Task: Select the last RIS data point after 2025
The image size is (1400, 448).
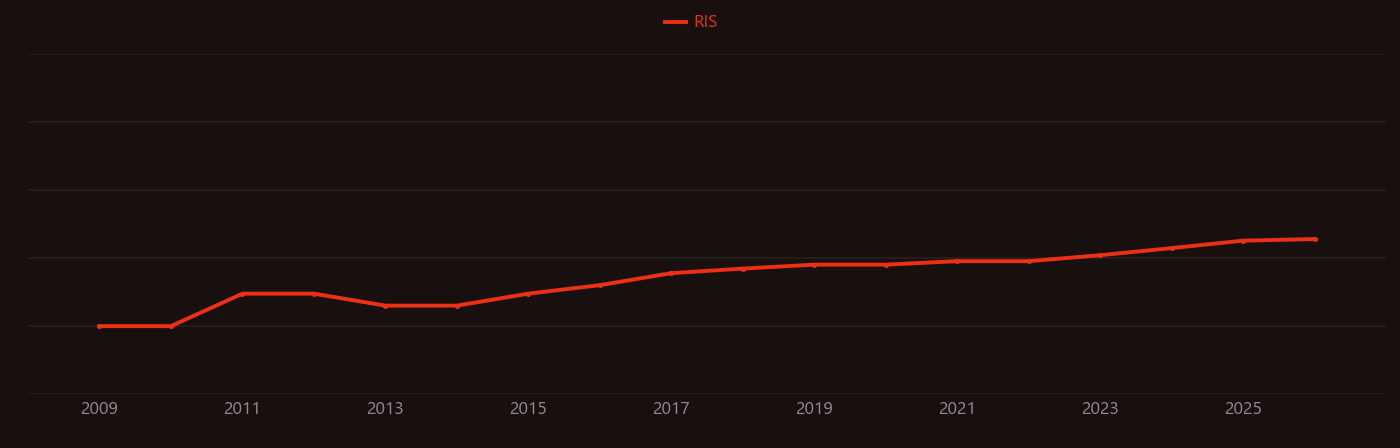Action: coord(1315,239)
